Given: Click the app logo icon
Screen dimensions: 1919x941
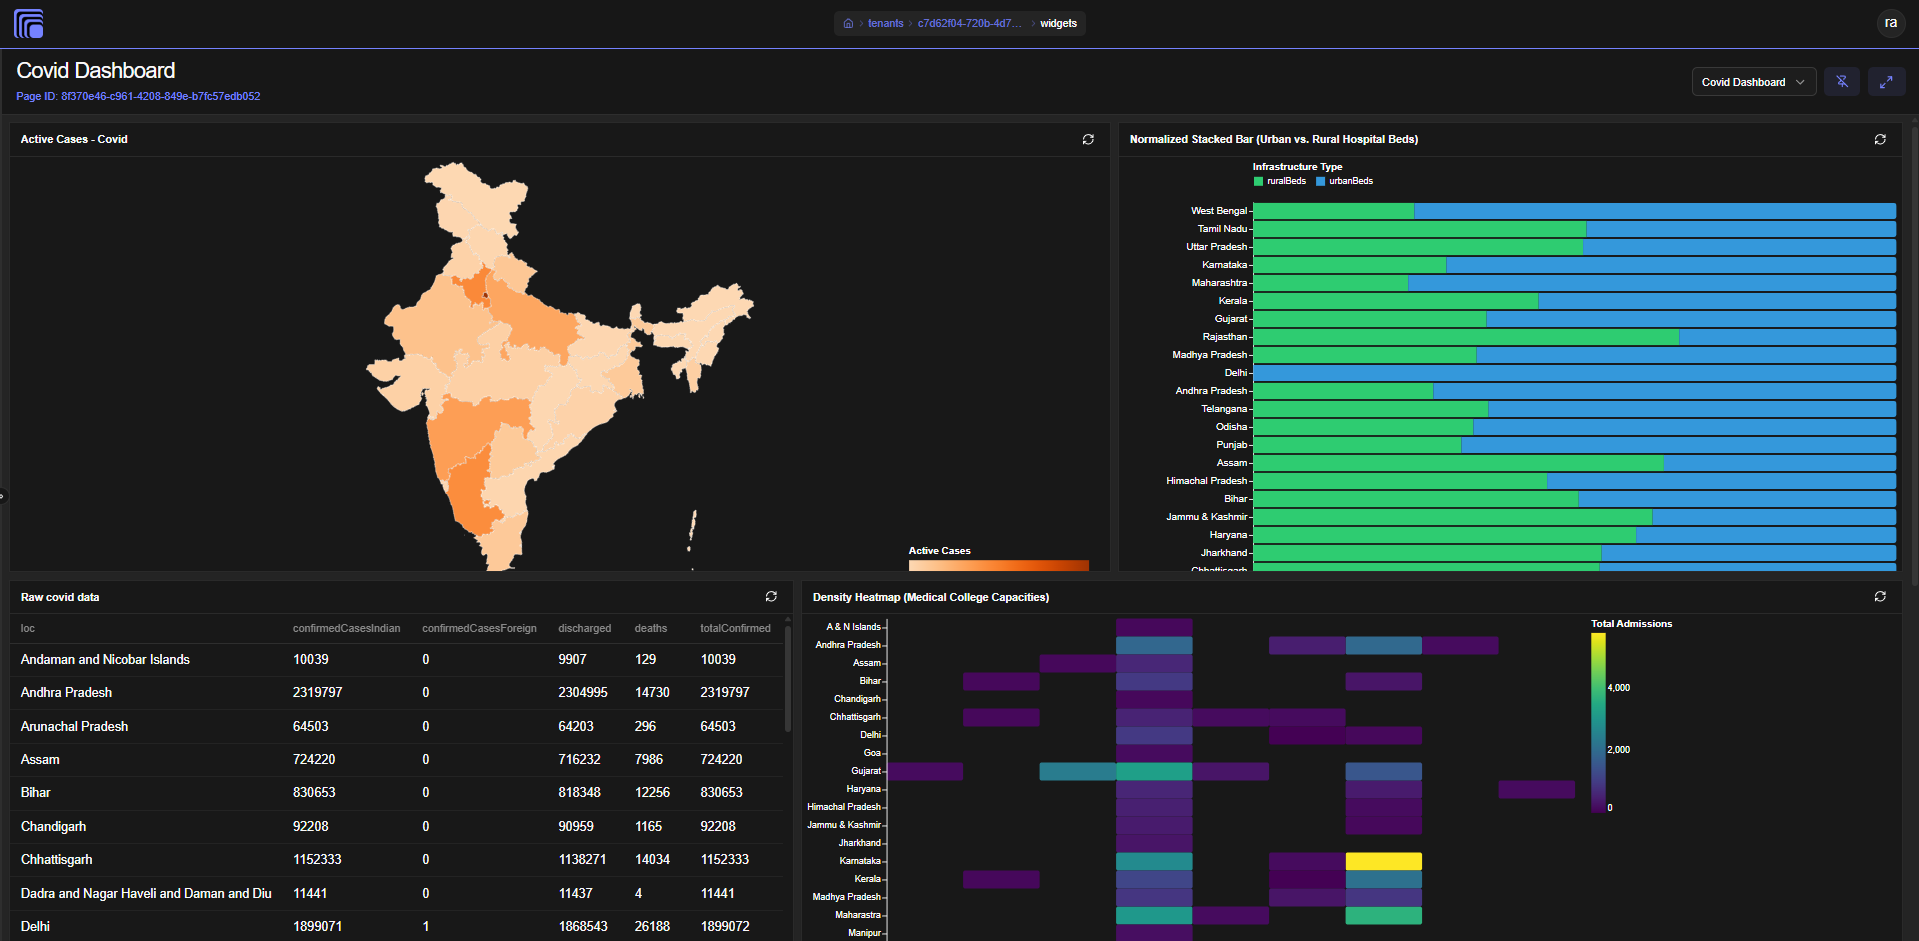Looking at the screenshot, I should coord(29,23).
